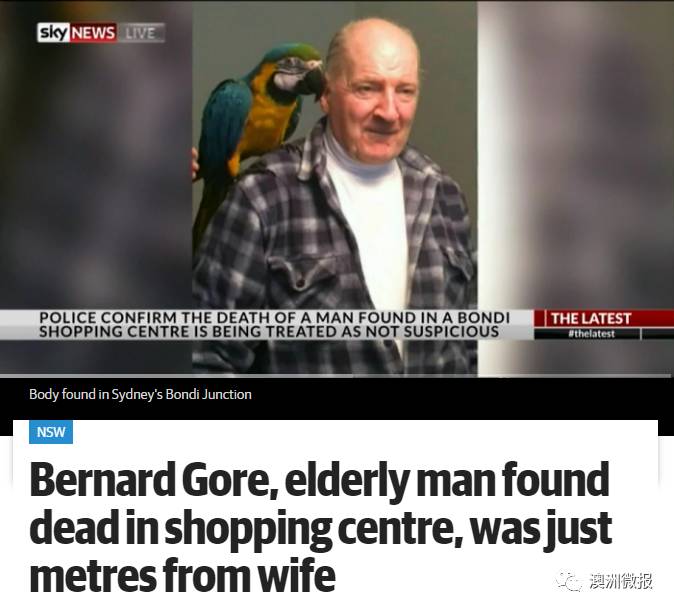The image size is (674, 611).
Task: Click the police confirm news ticker text
Action: 274,325
